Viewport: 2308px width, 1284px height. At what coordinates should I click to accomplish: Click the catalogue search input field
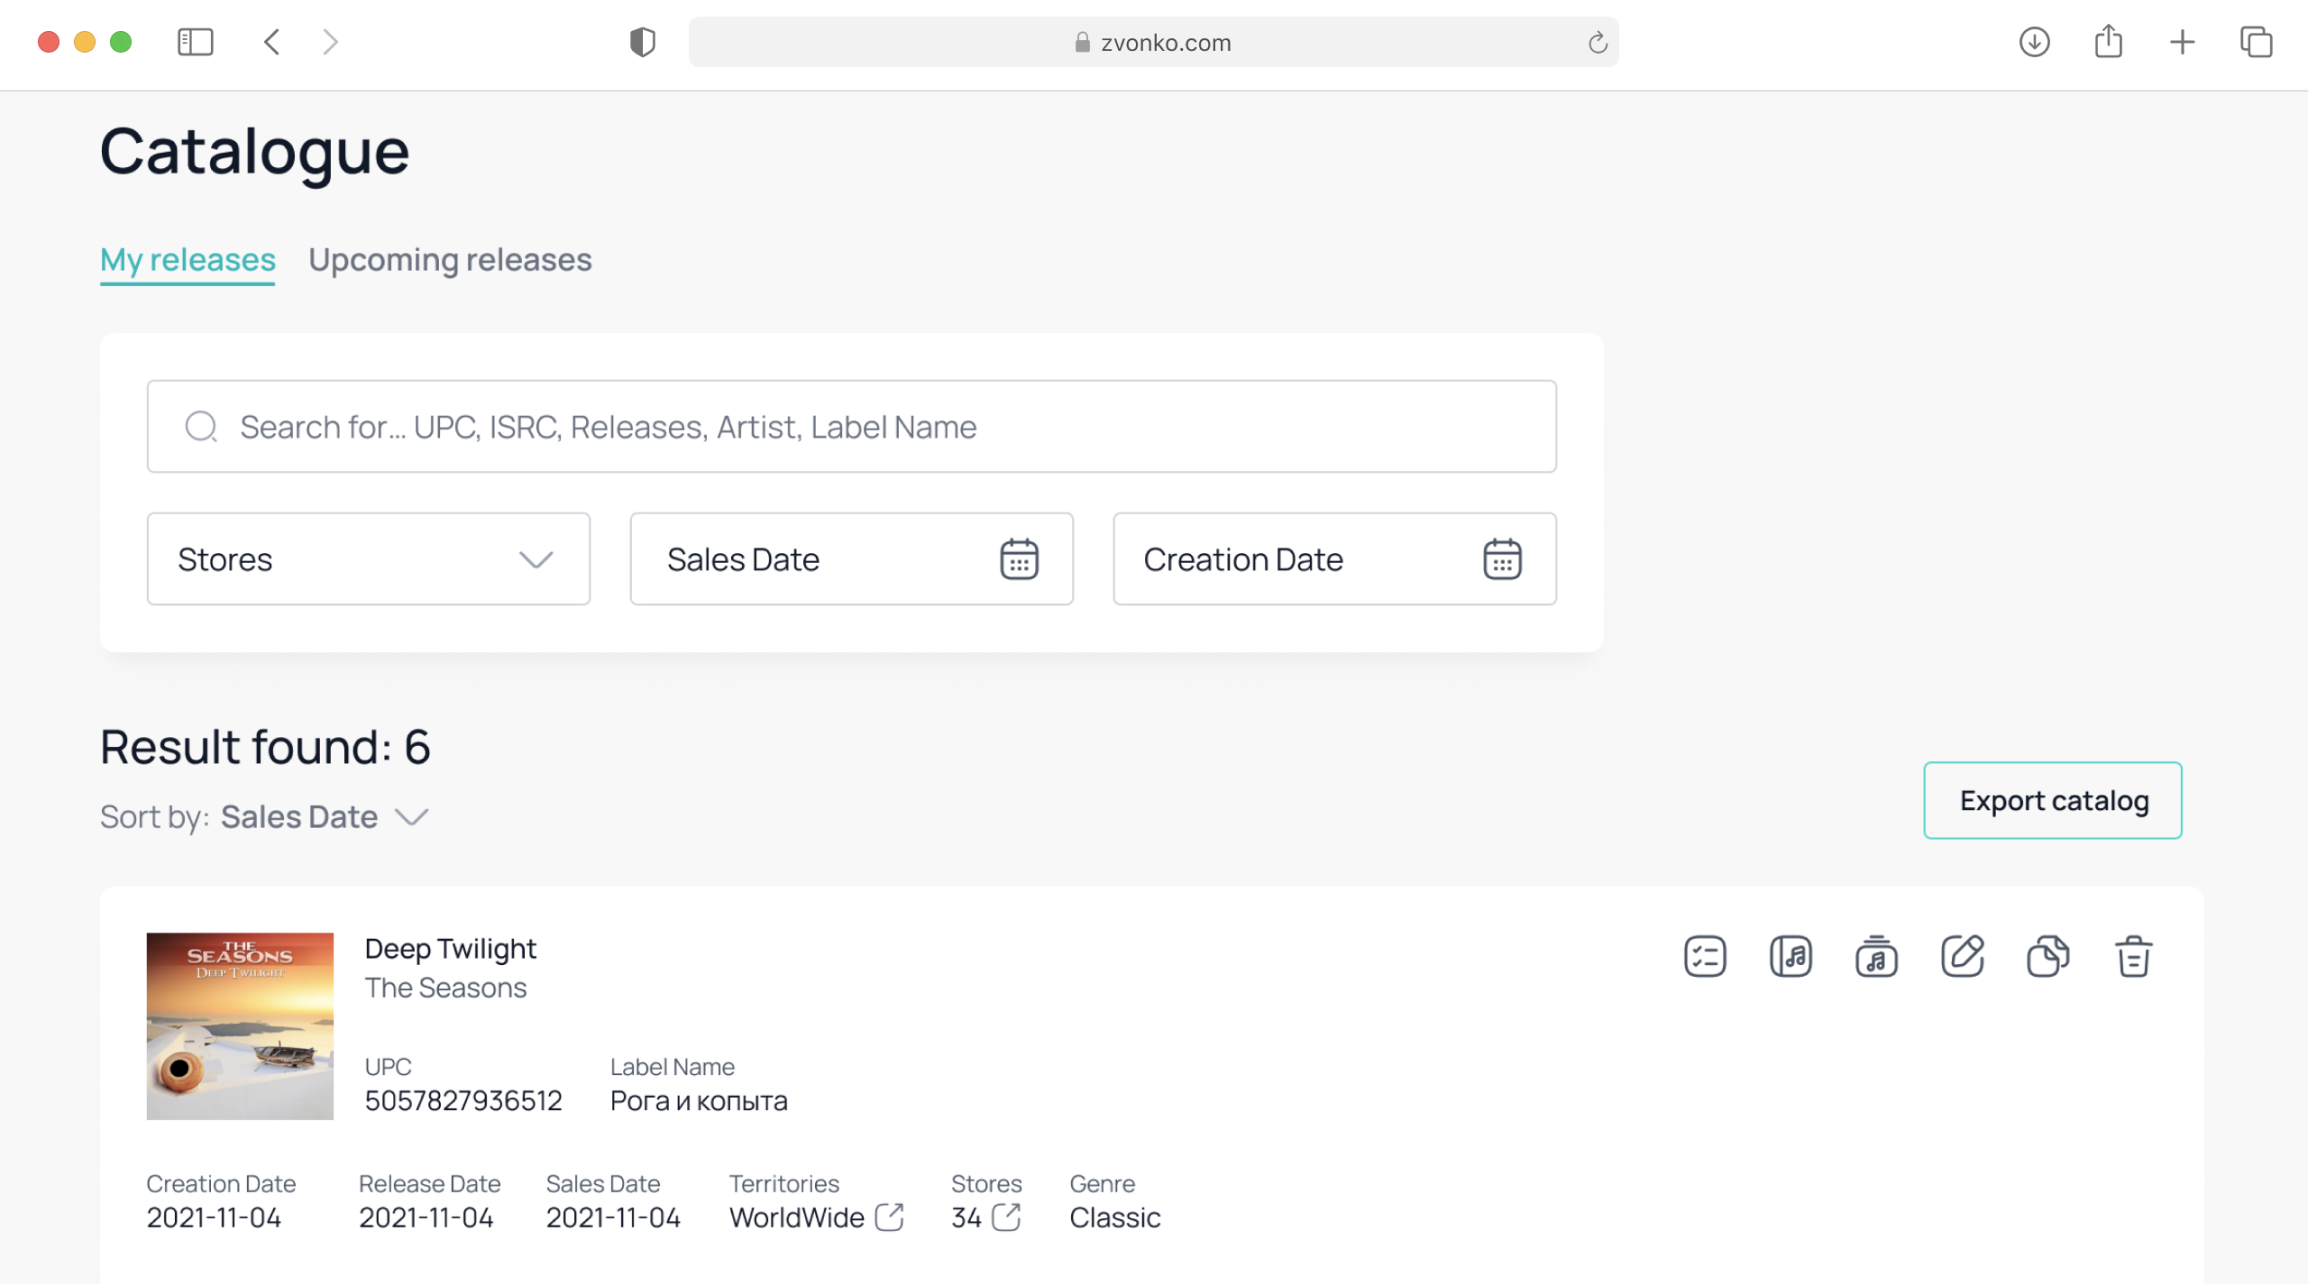tap(851, 427)
